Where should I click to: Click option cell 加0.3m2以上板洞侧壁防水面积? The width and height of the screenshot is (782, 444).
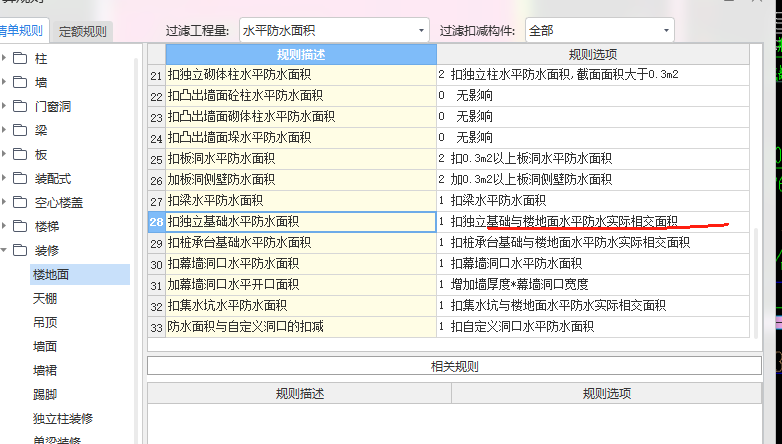point(593,180)
